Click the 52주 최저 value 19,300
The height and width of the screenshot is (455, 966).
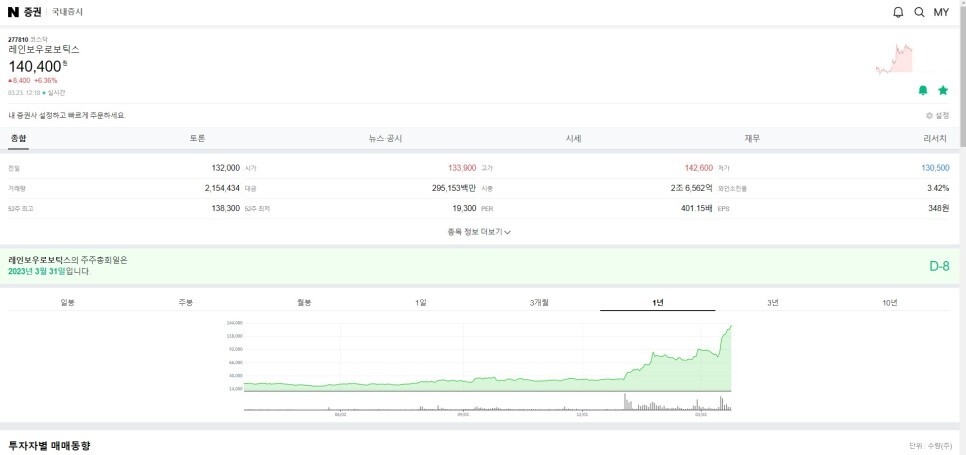pyautogui.click(x=464, y=208)
